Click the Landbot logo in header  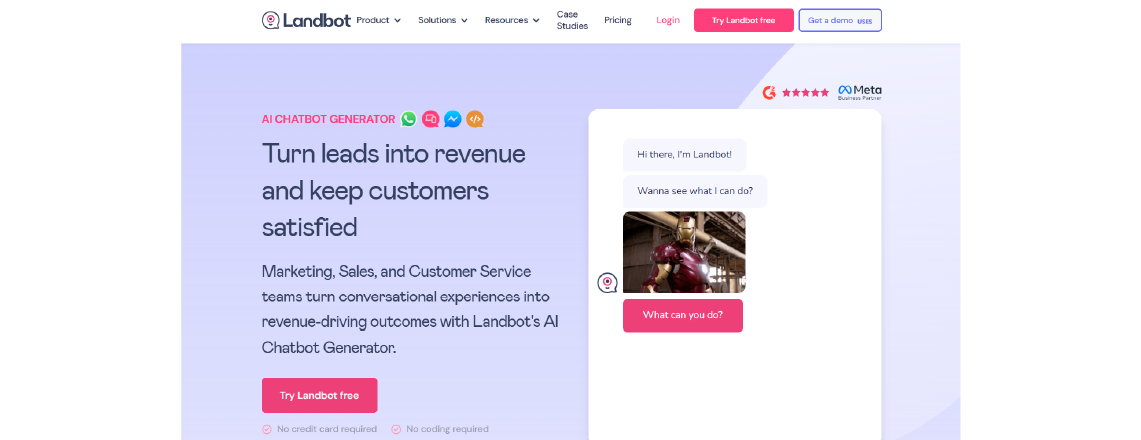click(306, 20)
